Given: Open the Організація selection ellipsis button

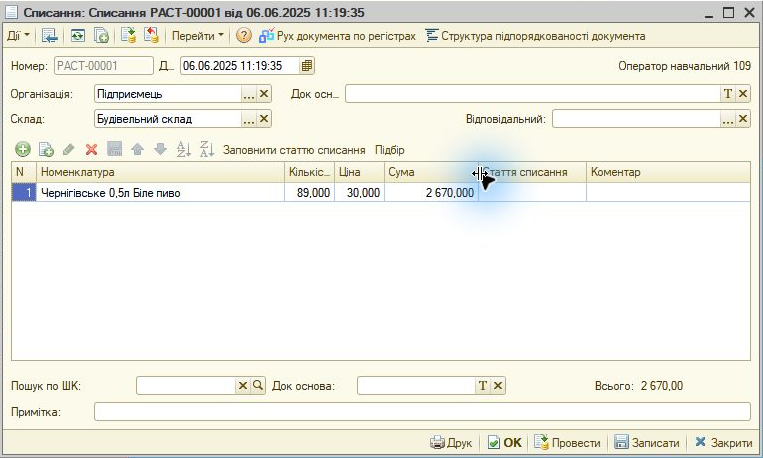Looking at the screenshot, I should tap(249, 94).
